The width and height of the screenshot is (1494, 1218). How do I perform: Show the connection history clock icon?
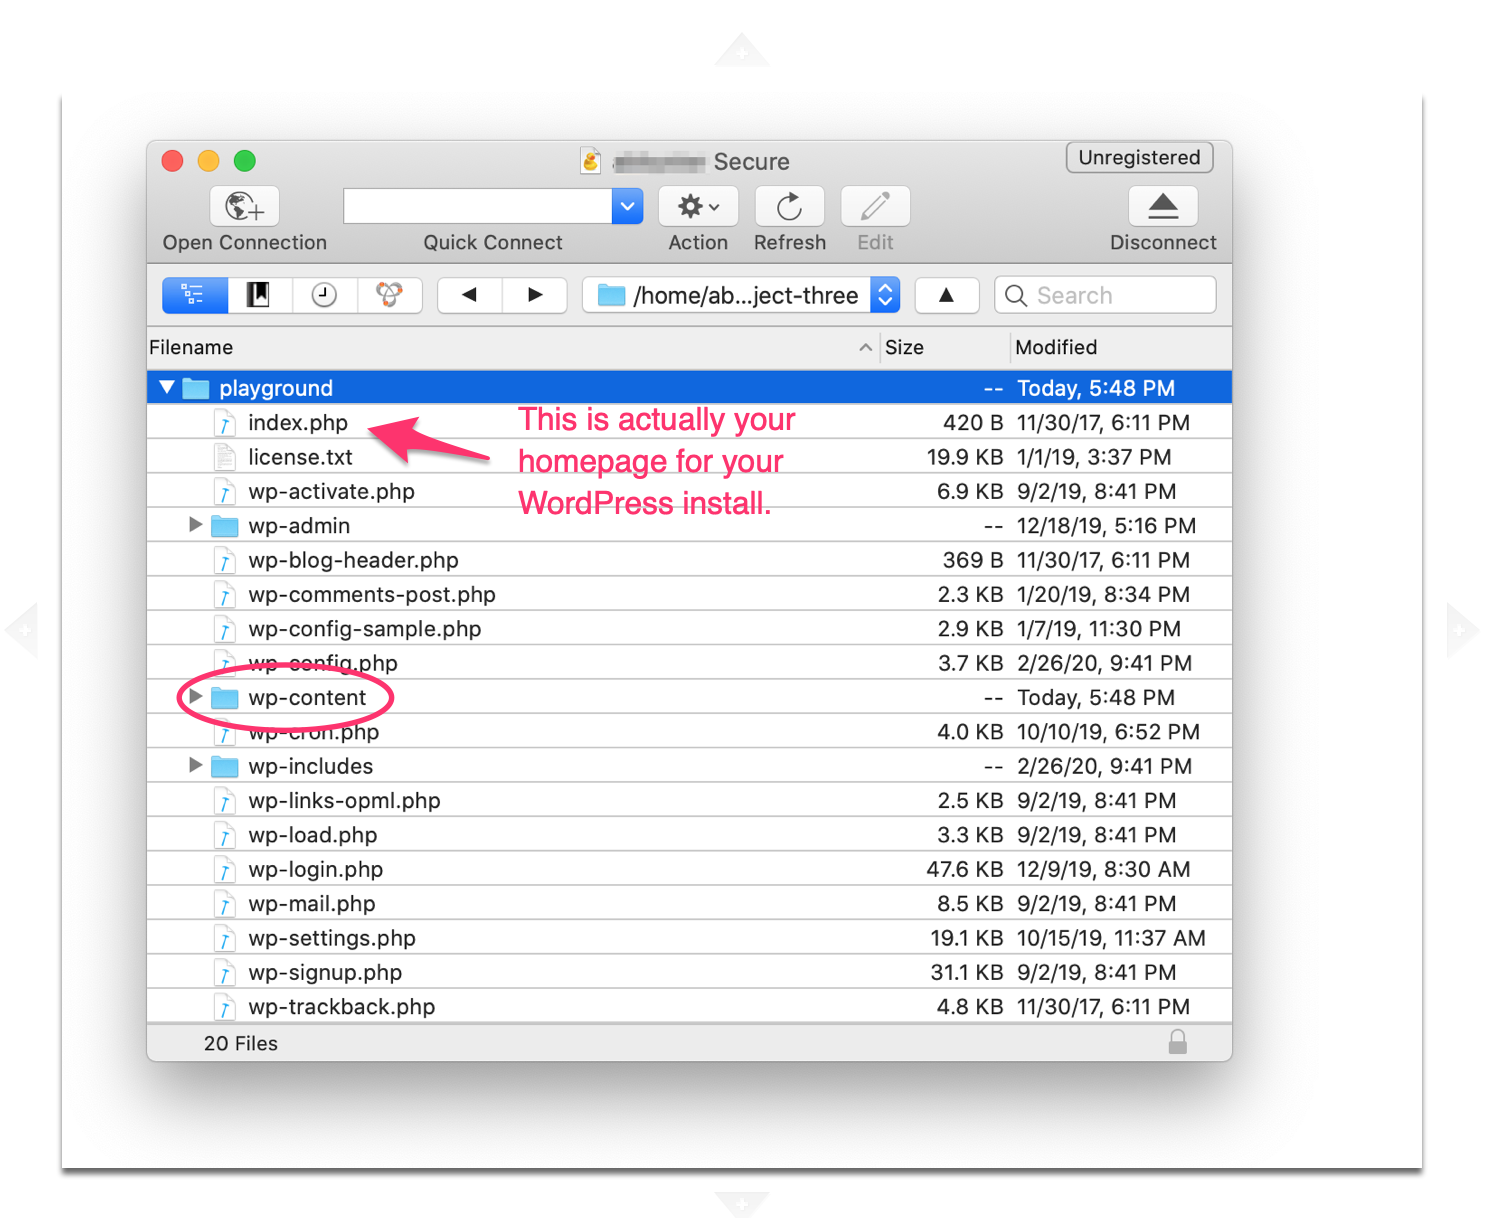324,295
